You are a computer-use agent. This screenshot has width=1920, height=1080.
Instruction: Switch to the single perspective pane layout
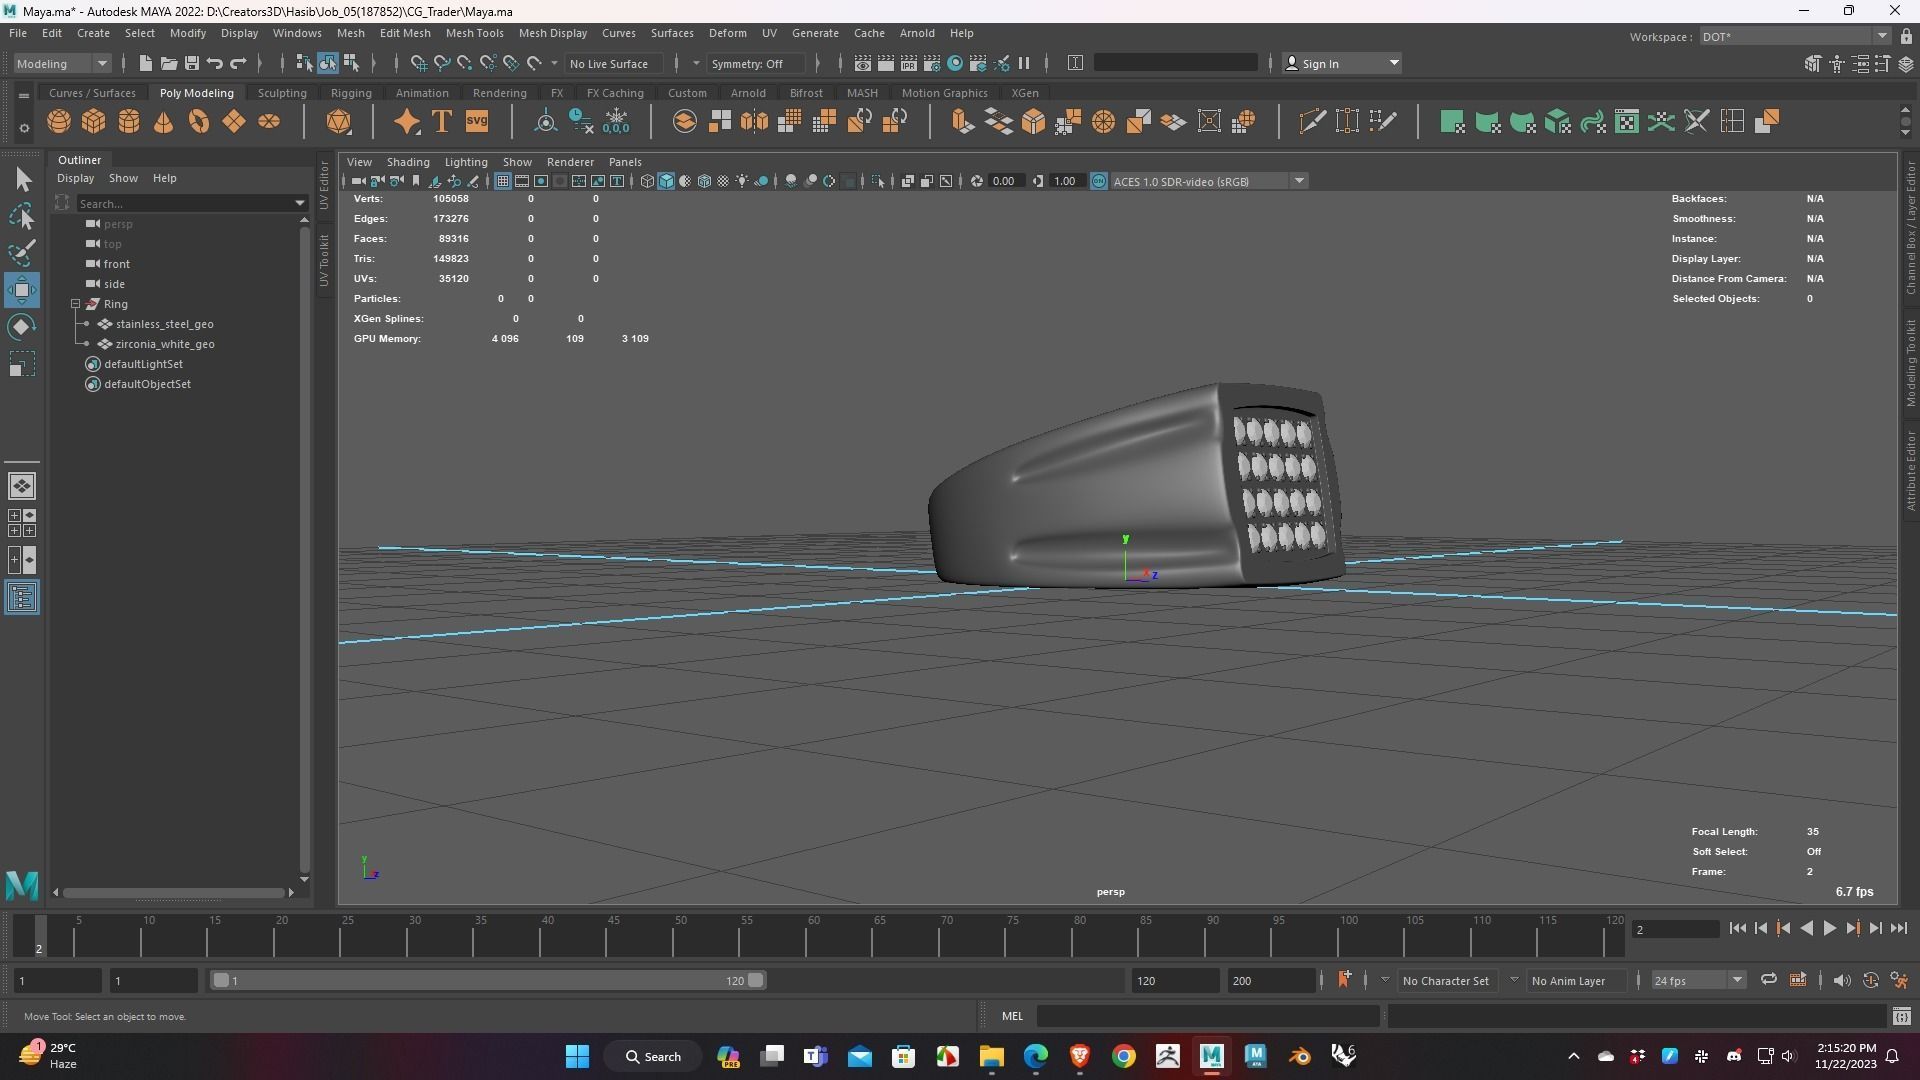click(22, 486)
